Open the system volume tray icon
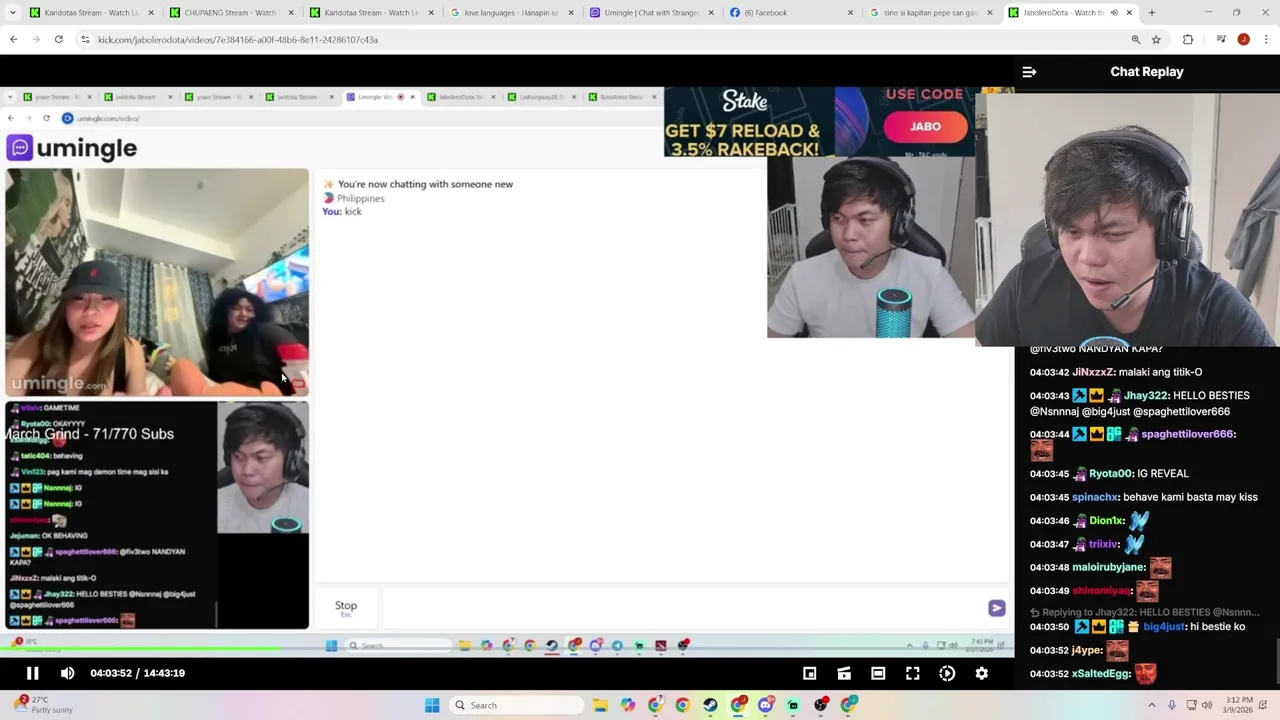1280x720 pixels. point(1205,705)
